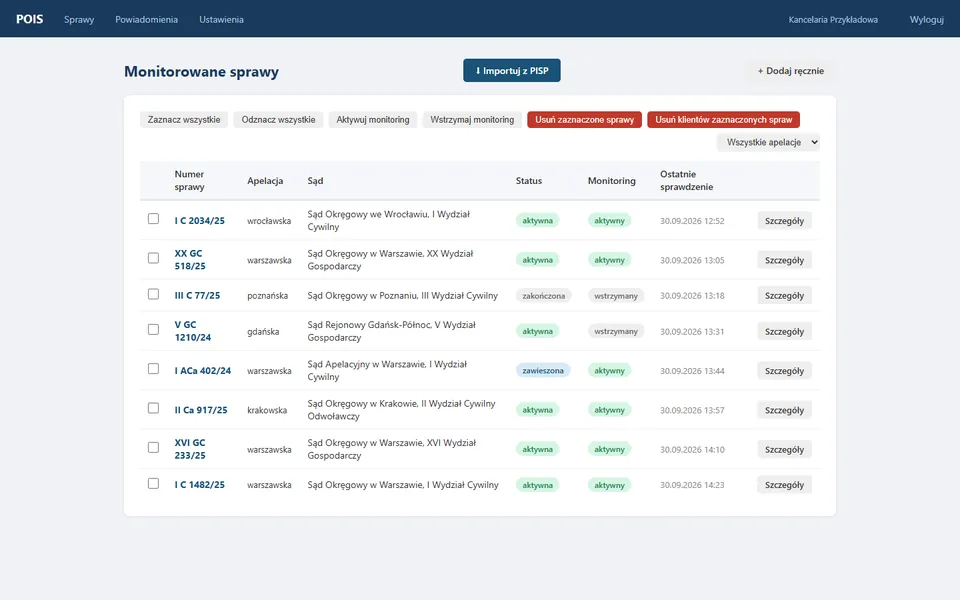Open Szczegóły for case XX GC 518/25
Screen dimensions: 960x600
(784, 260)
